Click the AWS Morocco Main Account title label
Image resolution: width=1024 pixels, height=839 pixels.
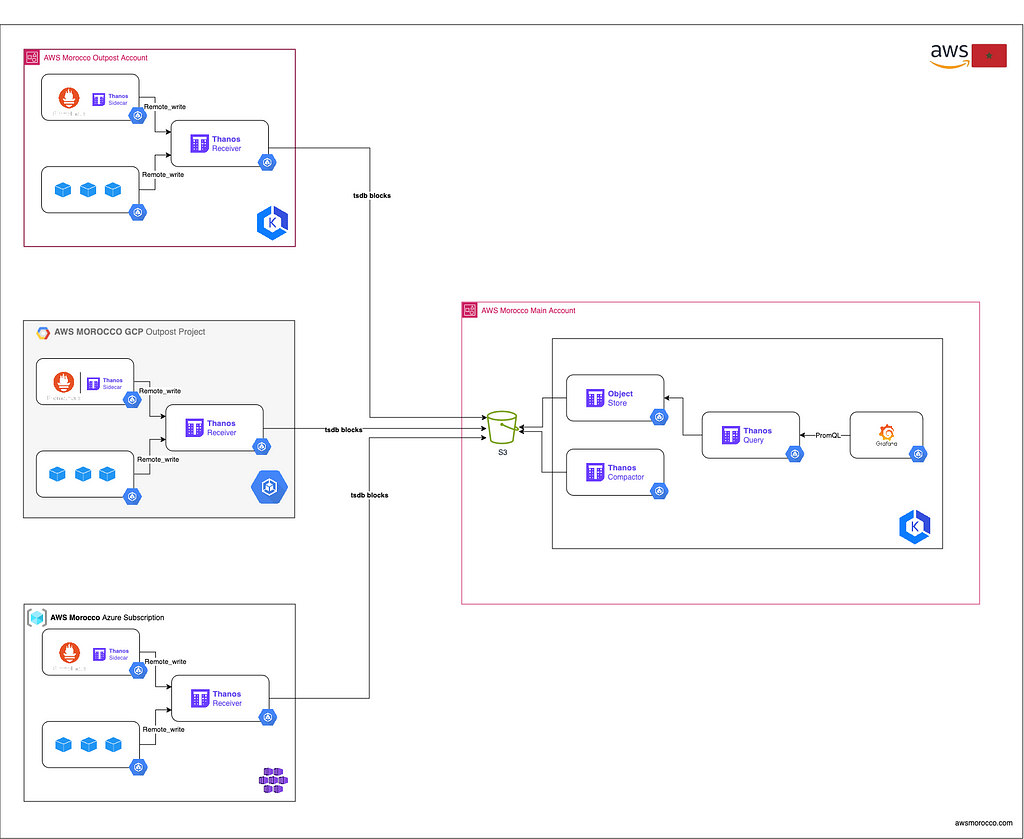528,310
